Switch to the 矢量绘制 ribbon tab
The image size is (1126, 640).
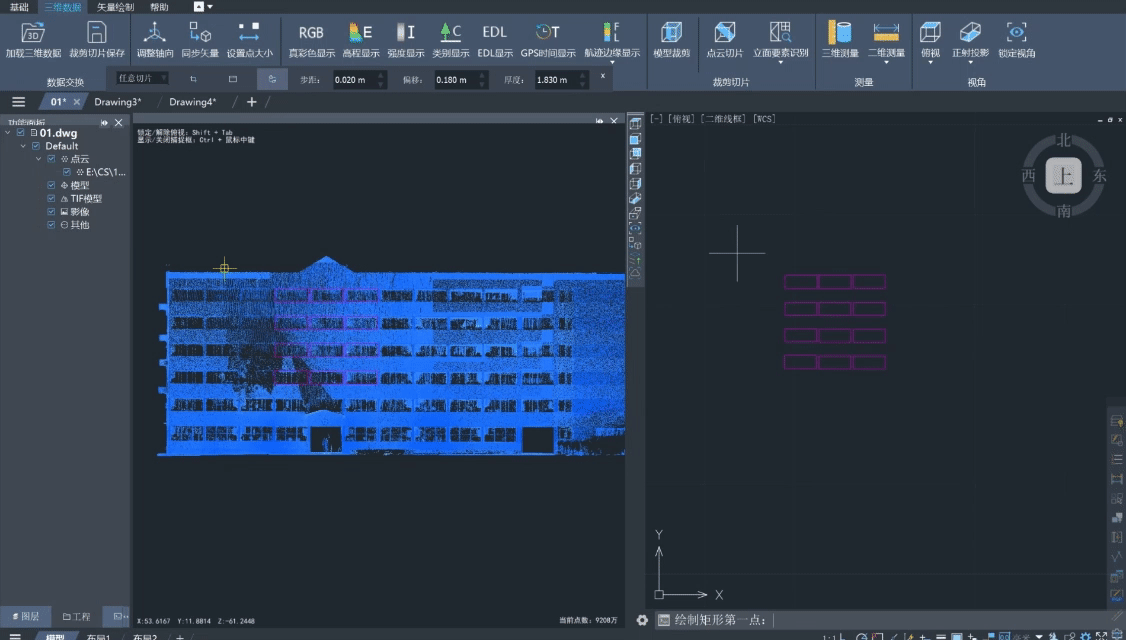click(x=115, y=7)
